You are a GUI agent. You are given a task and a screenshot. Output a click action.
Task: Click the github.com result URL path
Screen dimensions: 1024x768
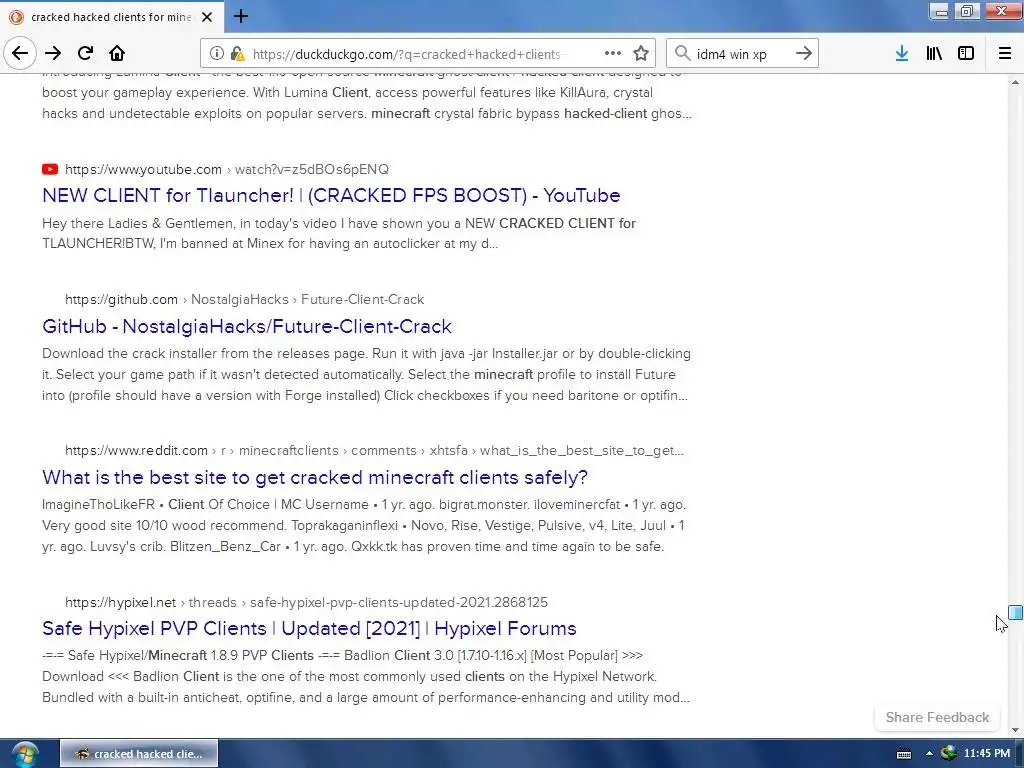point(244,300)
